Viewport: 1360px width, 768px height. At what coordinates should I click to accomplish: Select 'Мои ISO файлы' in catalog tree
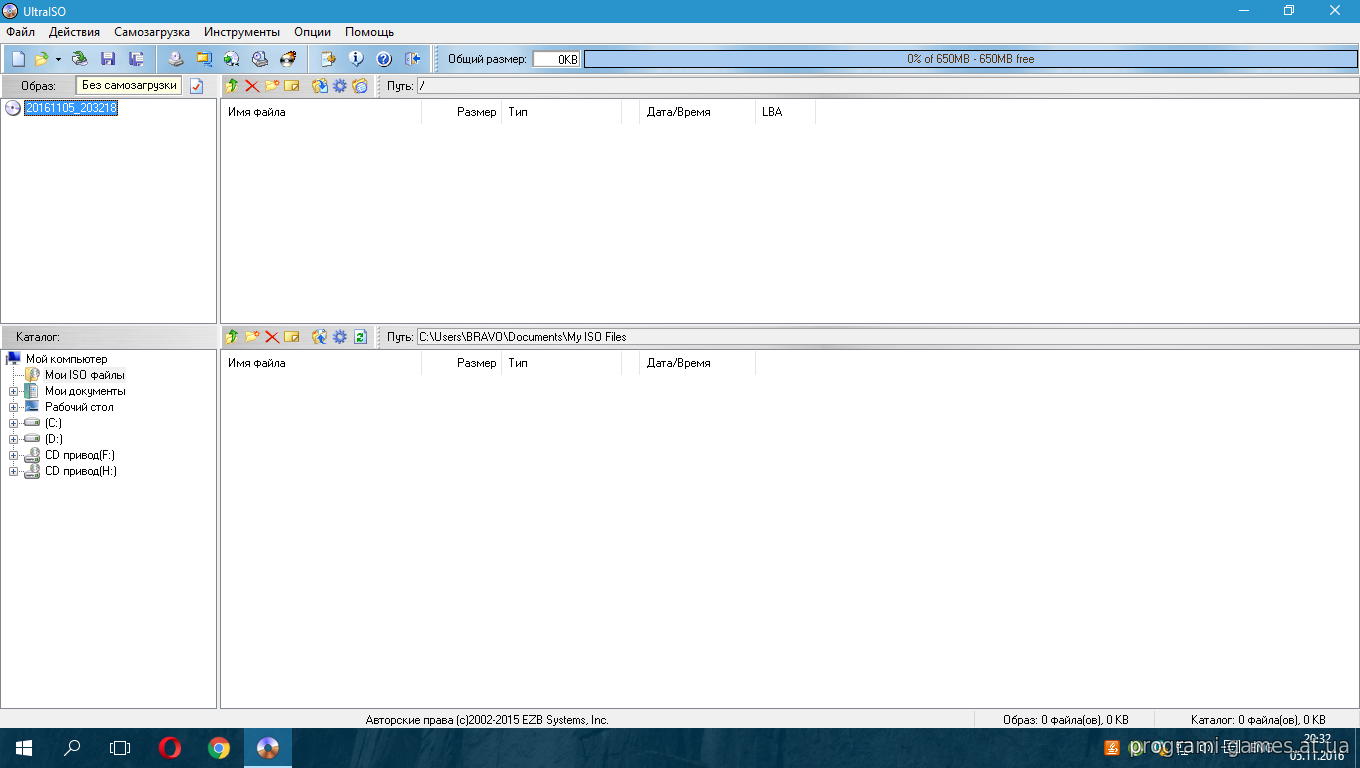[84, 375]
